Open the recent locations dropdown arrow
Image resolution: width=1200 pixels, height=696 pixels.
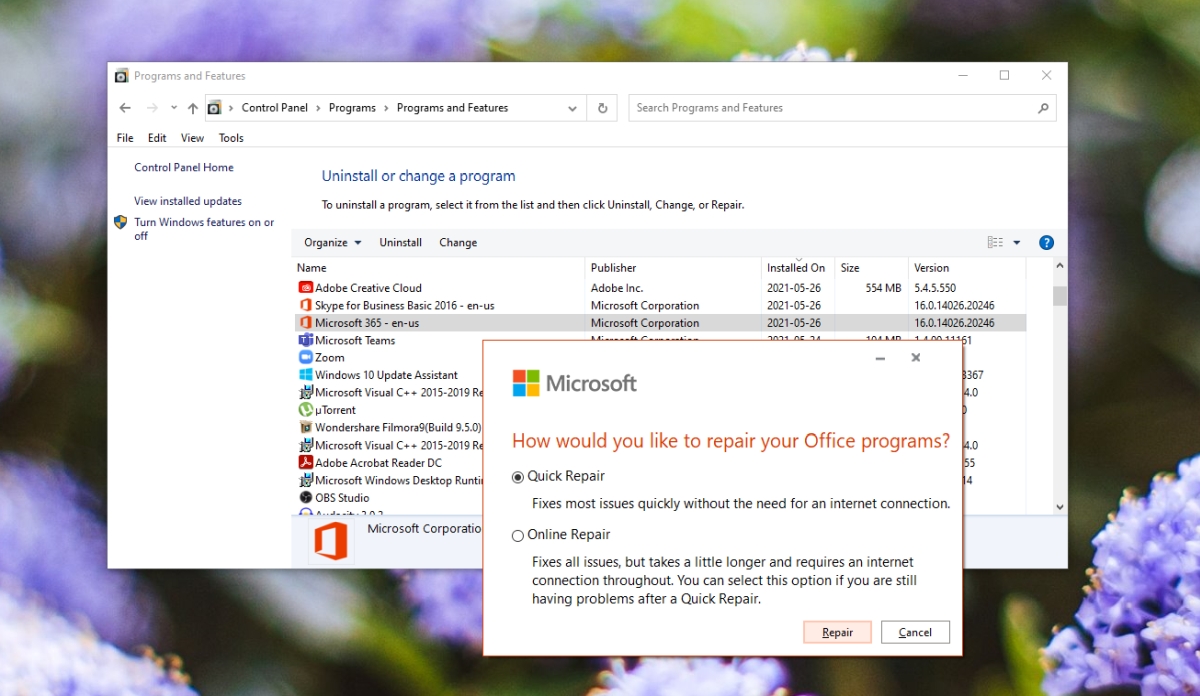174,108
